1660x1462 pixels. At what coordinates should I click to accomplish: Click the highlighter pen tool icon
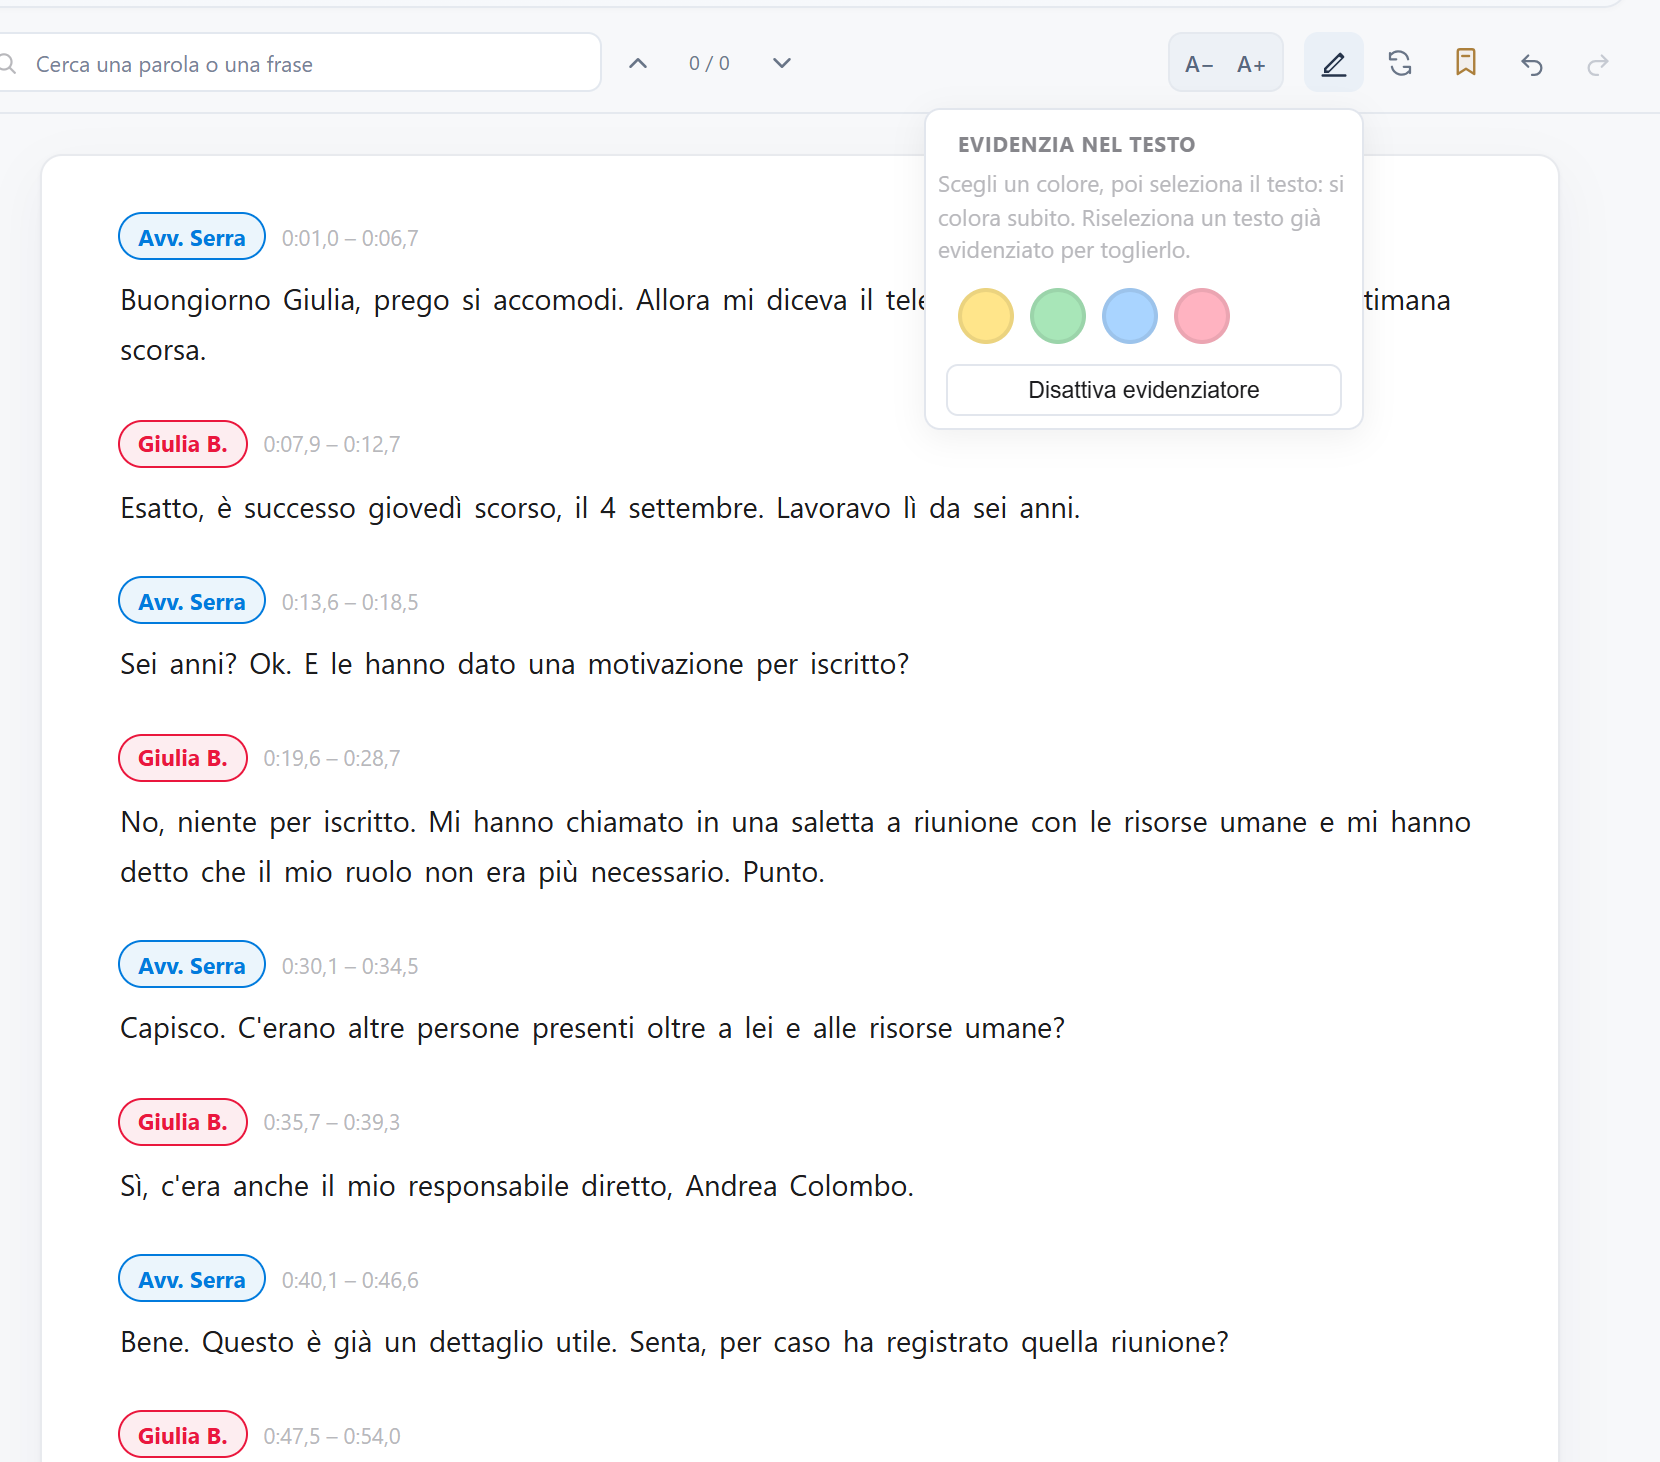click(x=1334, y=63)
